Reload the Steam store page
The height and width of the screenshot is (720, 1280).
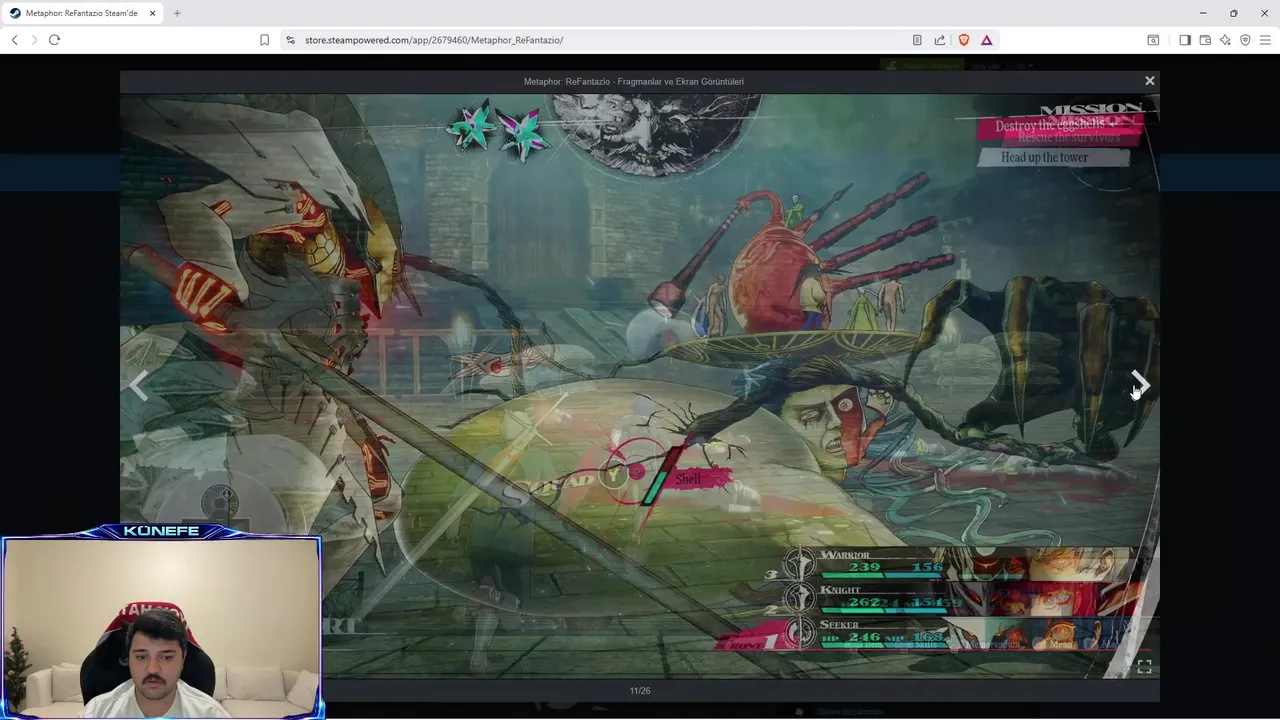pyautogui.click(x=54, y=40)
